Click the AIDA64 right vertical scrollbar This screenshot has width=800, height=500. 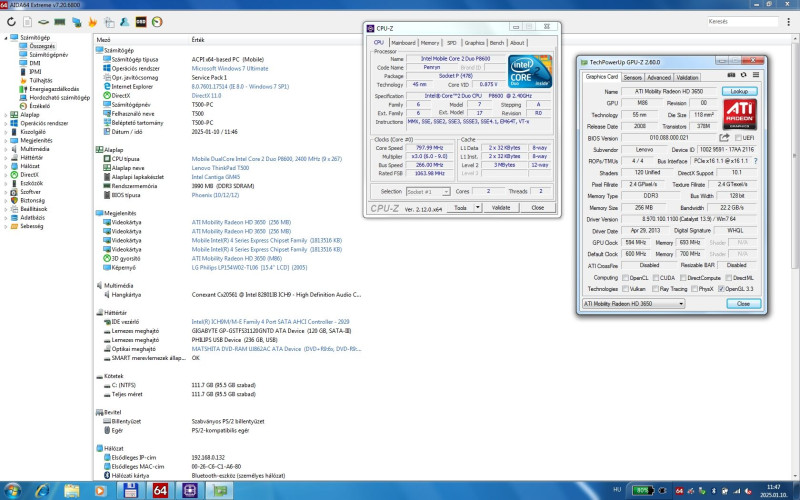coord(795,258)
